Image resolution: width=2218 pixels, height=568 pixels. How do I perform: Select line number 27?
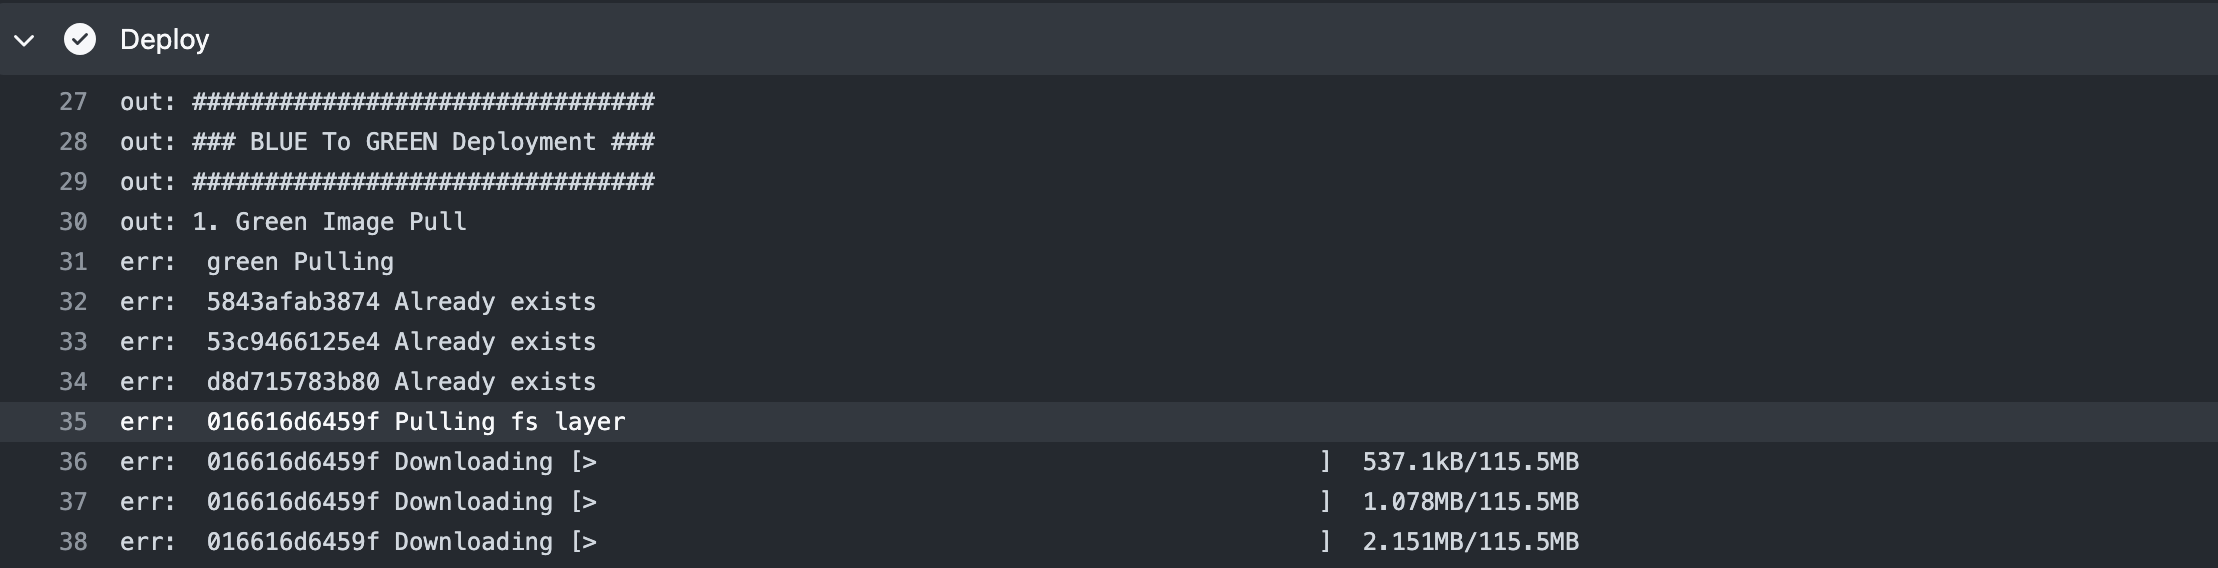73,102
